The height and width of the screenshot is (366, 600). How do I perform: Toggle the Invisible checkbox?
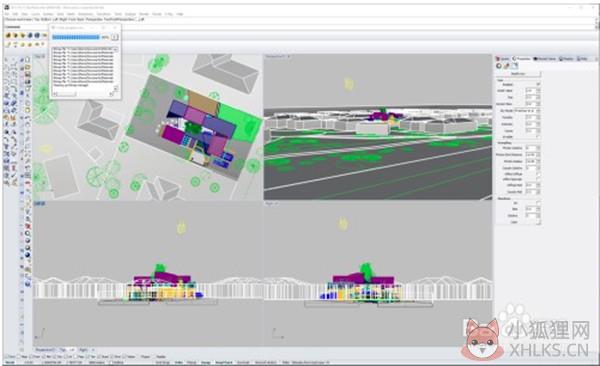[x=538, y=137]
